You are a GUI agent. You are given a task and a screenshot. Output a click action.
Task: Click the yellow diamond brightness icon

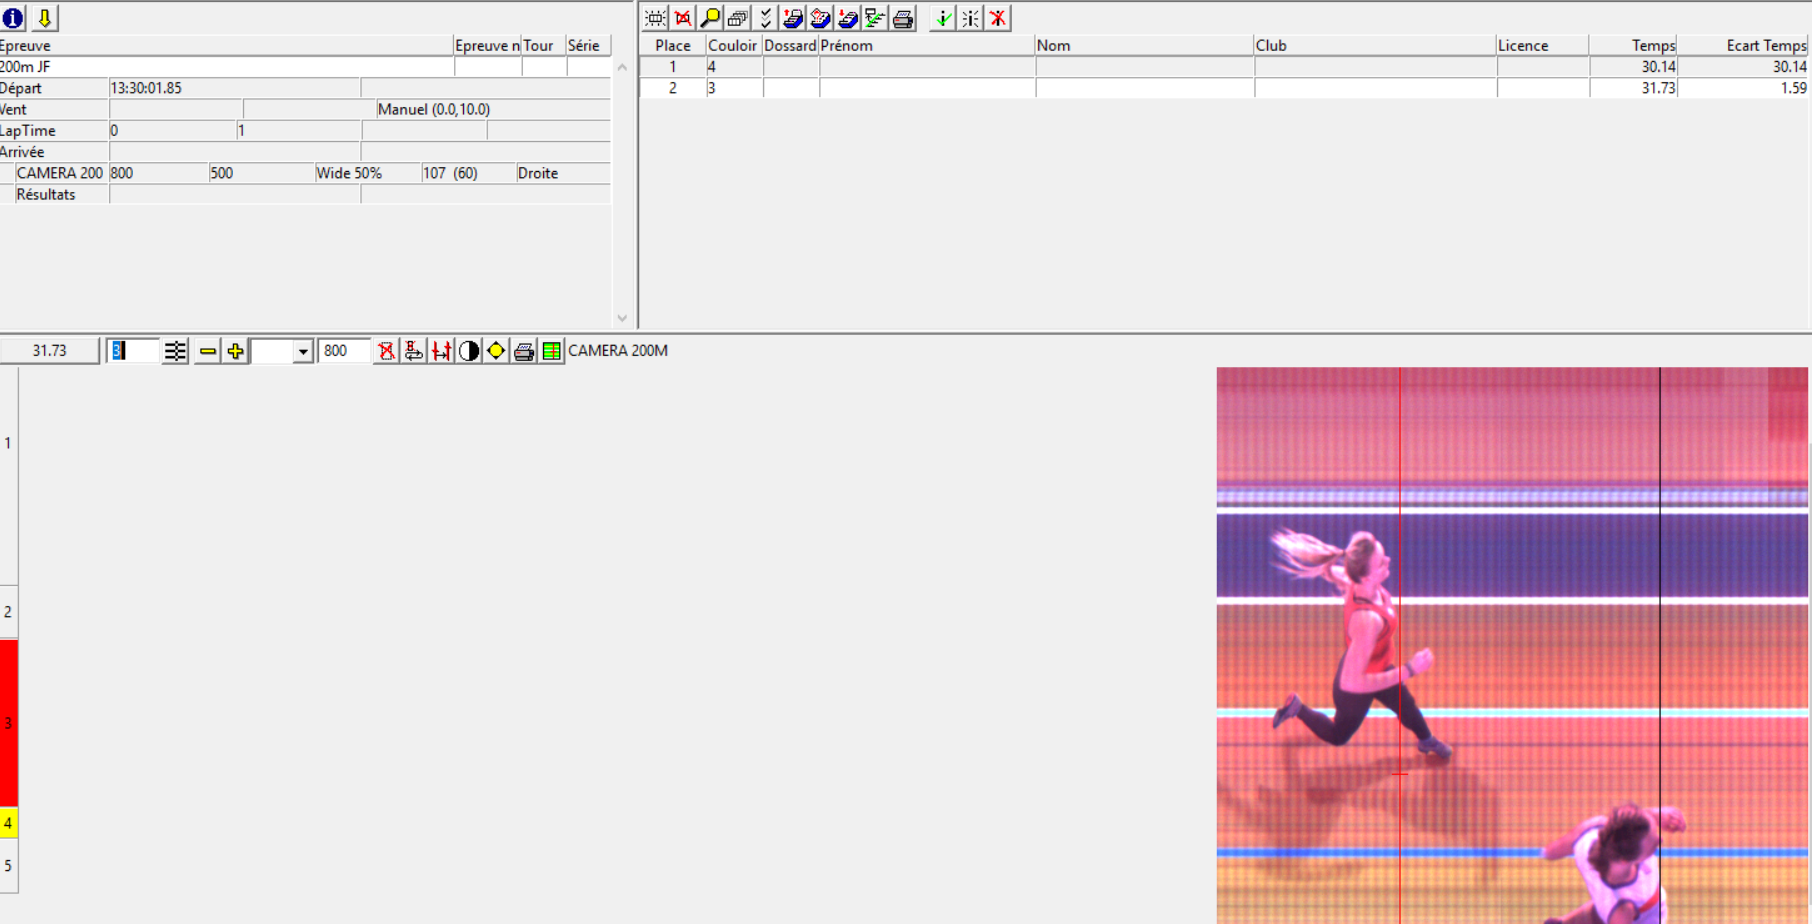(496, 351)
